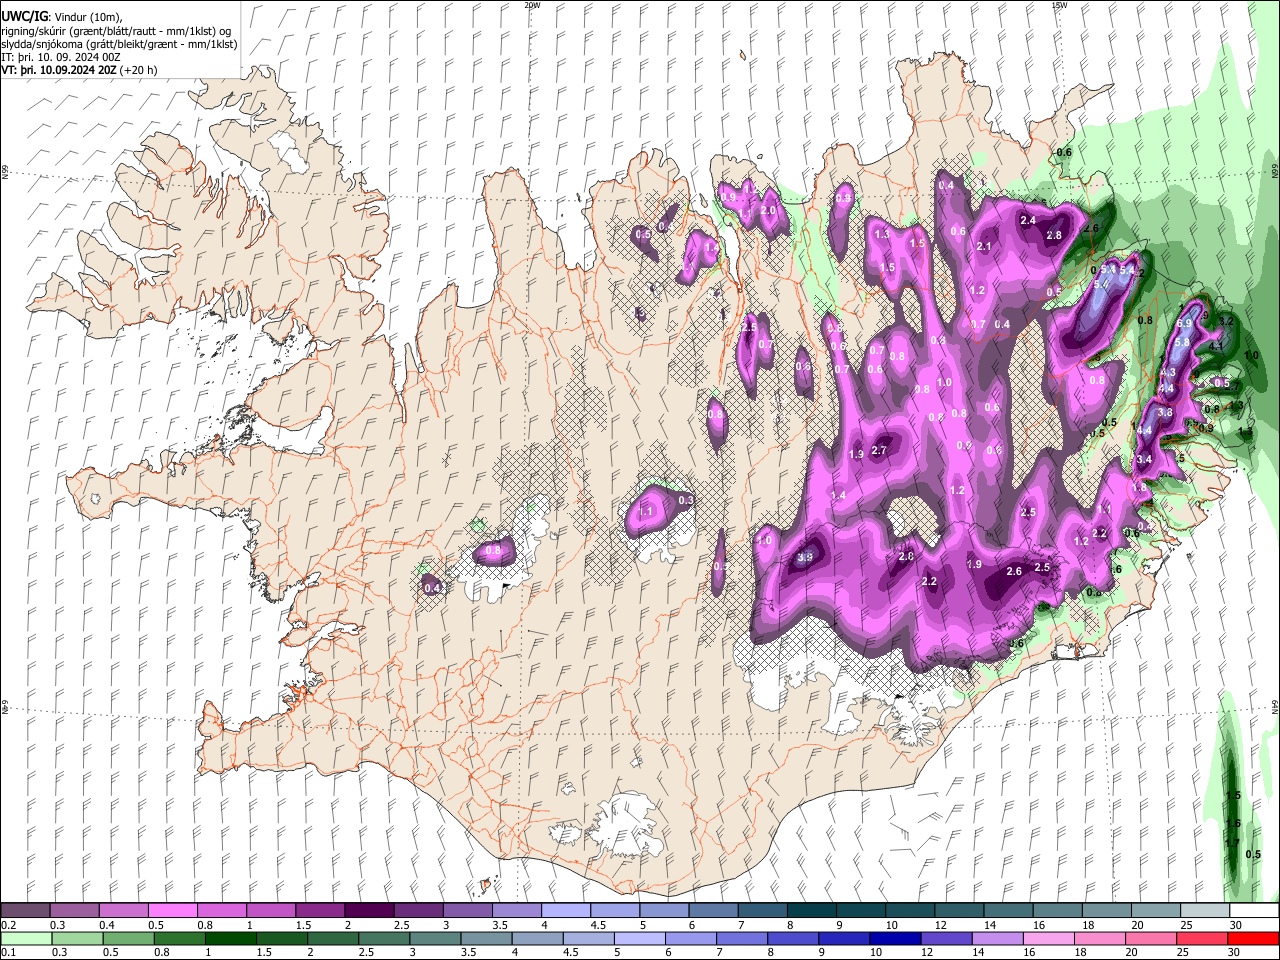This screenshot has height=960, width=1280.
Task: Click the 3.9 snowfall value north of the glacier
Action: point(806,558)
